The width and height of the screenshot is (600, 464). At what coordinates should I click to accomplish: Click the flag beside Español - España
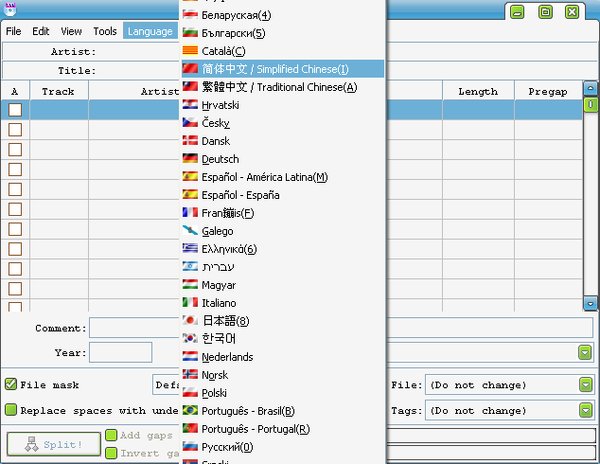click(190, 194)
